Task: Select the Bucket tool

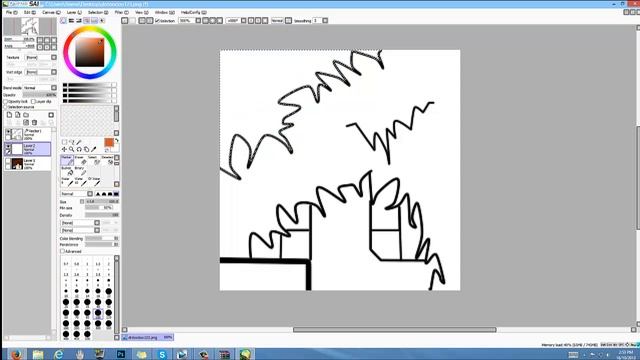Action: coord(67,171)
